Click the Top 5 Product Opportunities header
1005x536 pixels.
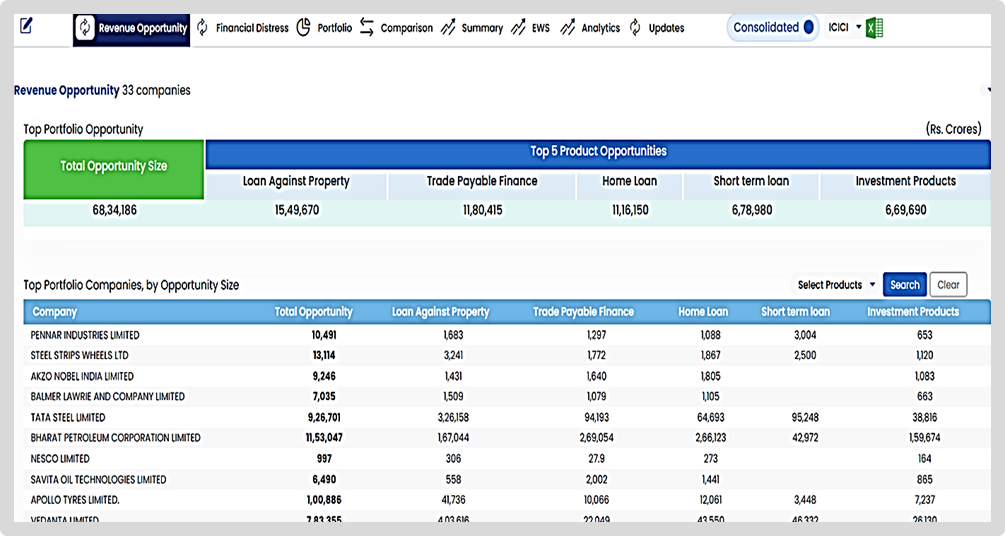click(x=598, y=154)
